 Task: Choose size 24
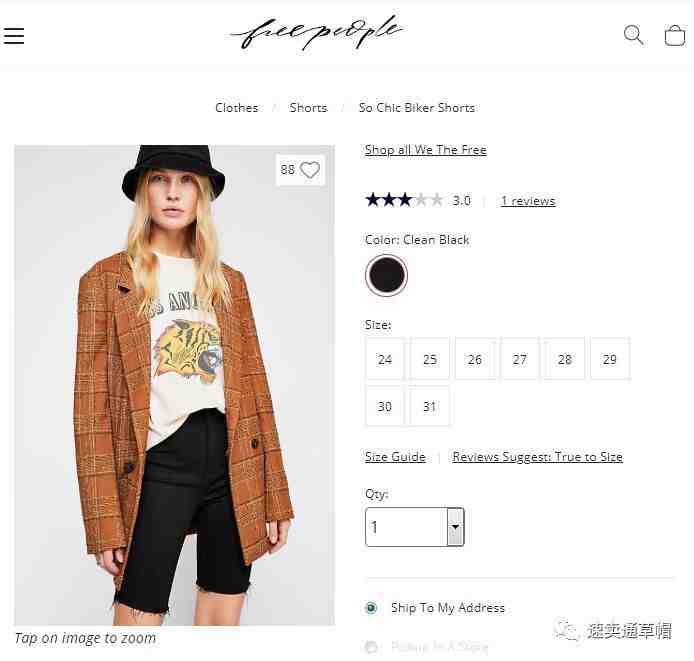coord(385,359)
